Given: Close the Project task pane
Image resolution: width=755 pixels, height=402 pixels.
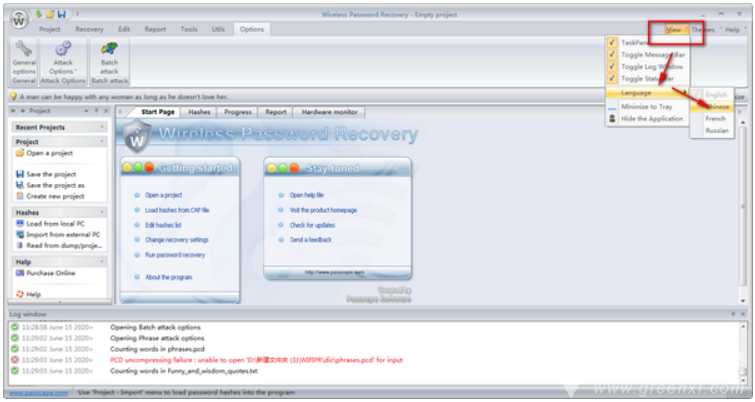Looking at the screenshot, I should (106, 111).
